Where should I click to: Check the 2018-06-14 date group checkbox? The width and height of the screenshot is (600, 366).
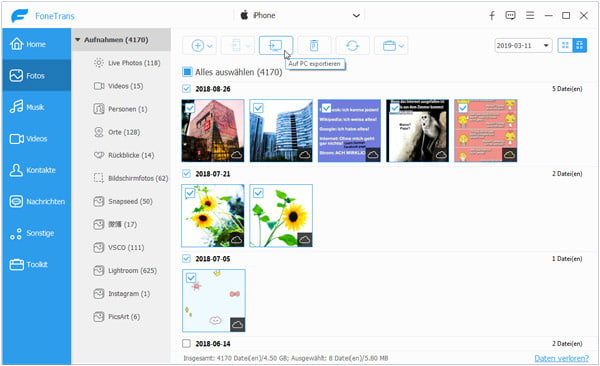click(186, 343)
